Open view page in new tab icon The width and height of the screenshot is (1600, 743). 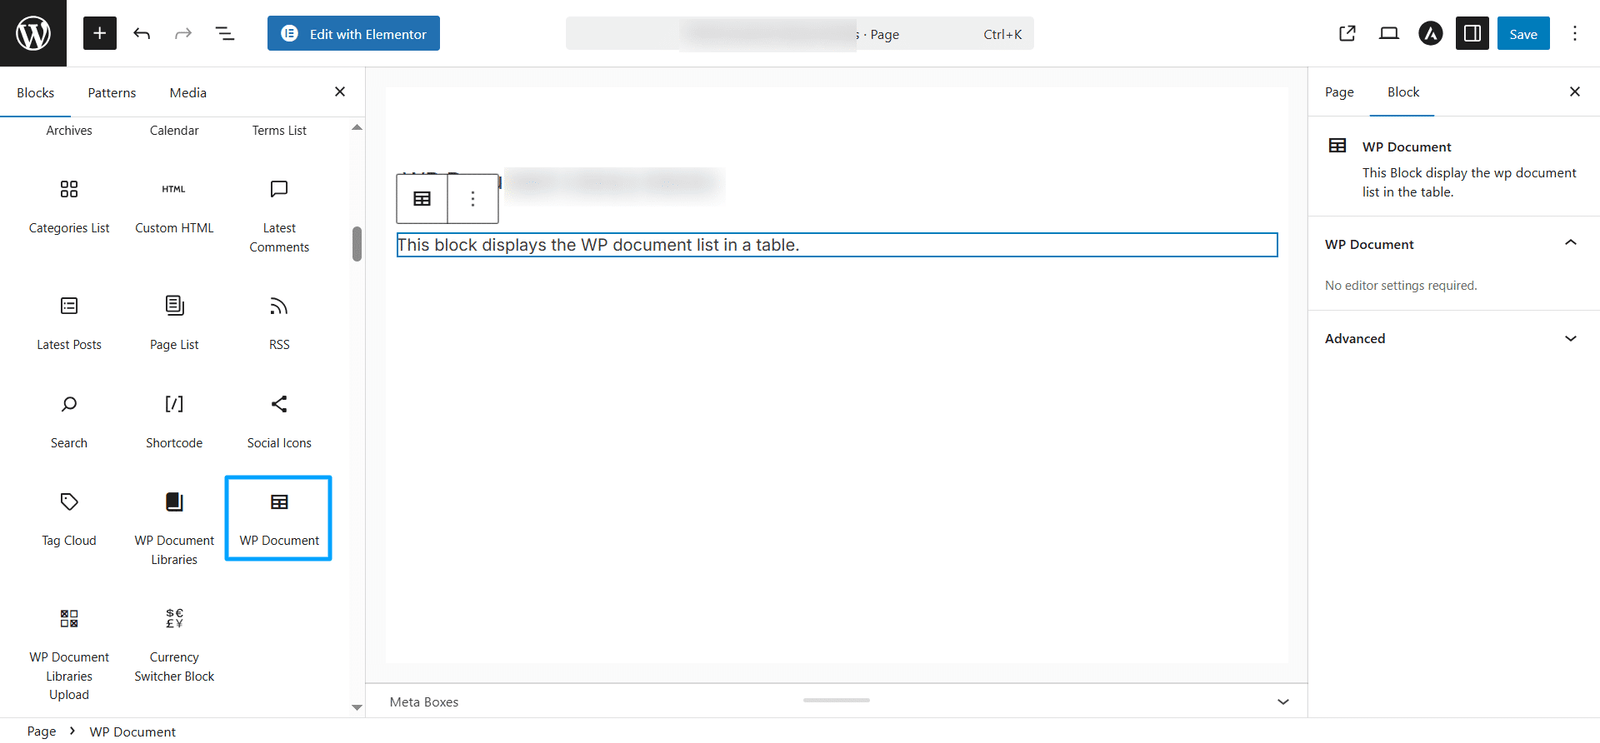[x=1347, y=33]
